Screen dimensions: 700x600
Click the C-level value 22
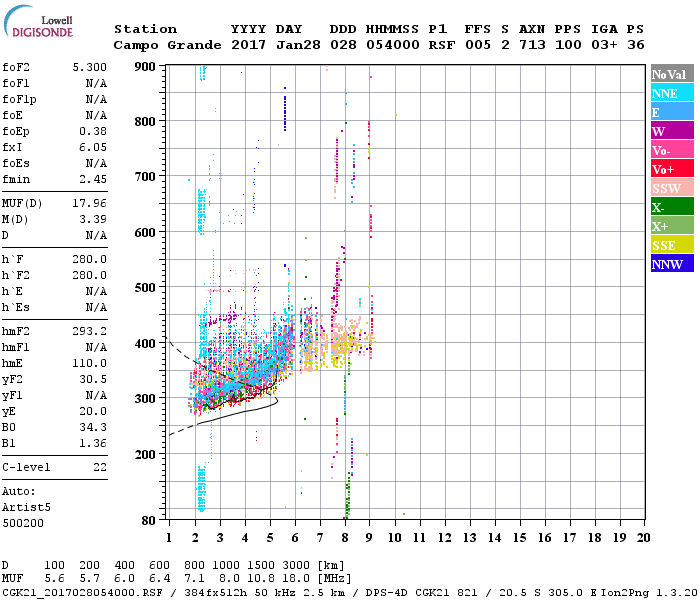(x=100, y=467)
